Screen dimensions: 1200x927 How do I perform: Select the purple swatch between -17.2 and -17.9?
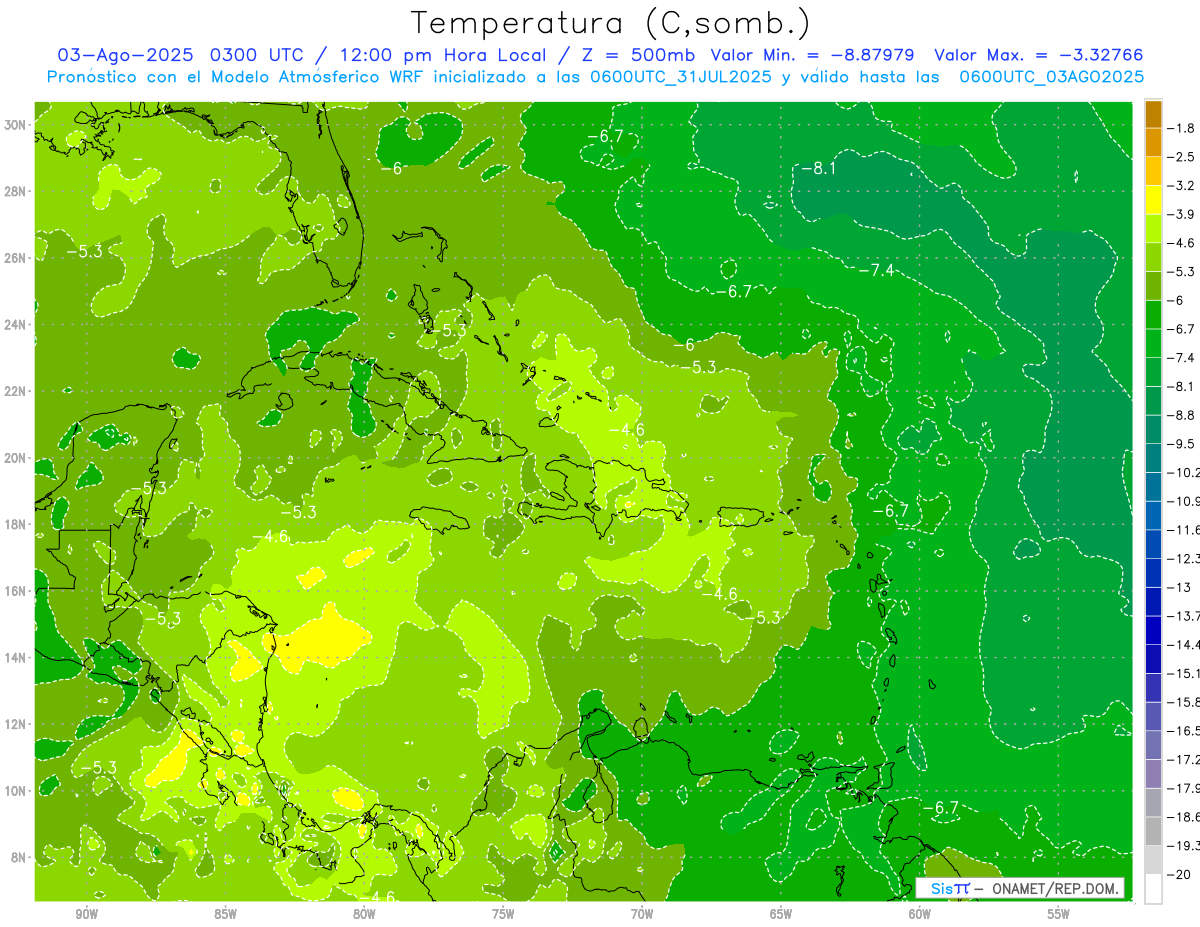pyautogui.click(x=1153, y=773)
